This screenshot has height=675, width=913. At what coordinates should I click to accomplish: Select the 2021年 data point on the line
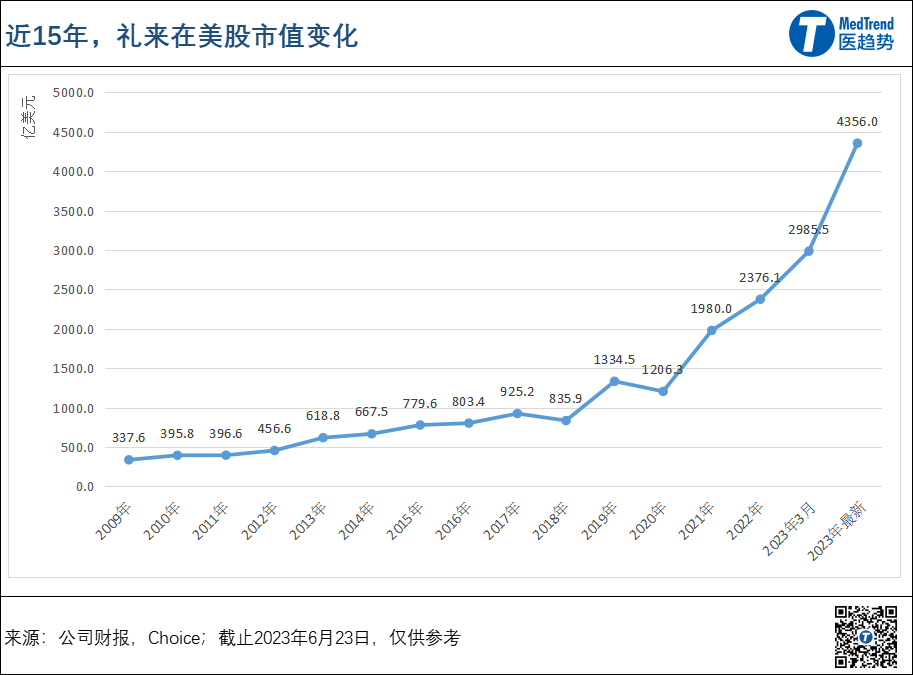click(712, 330)
